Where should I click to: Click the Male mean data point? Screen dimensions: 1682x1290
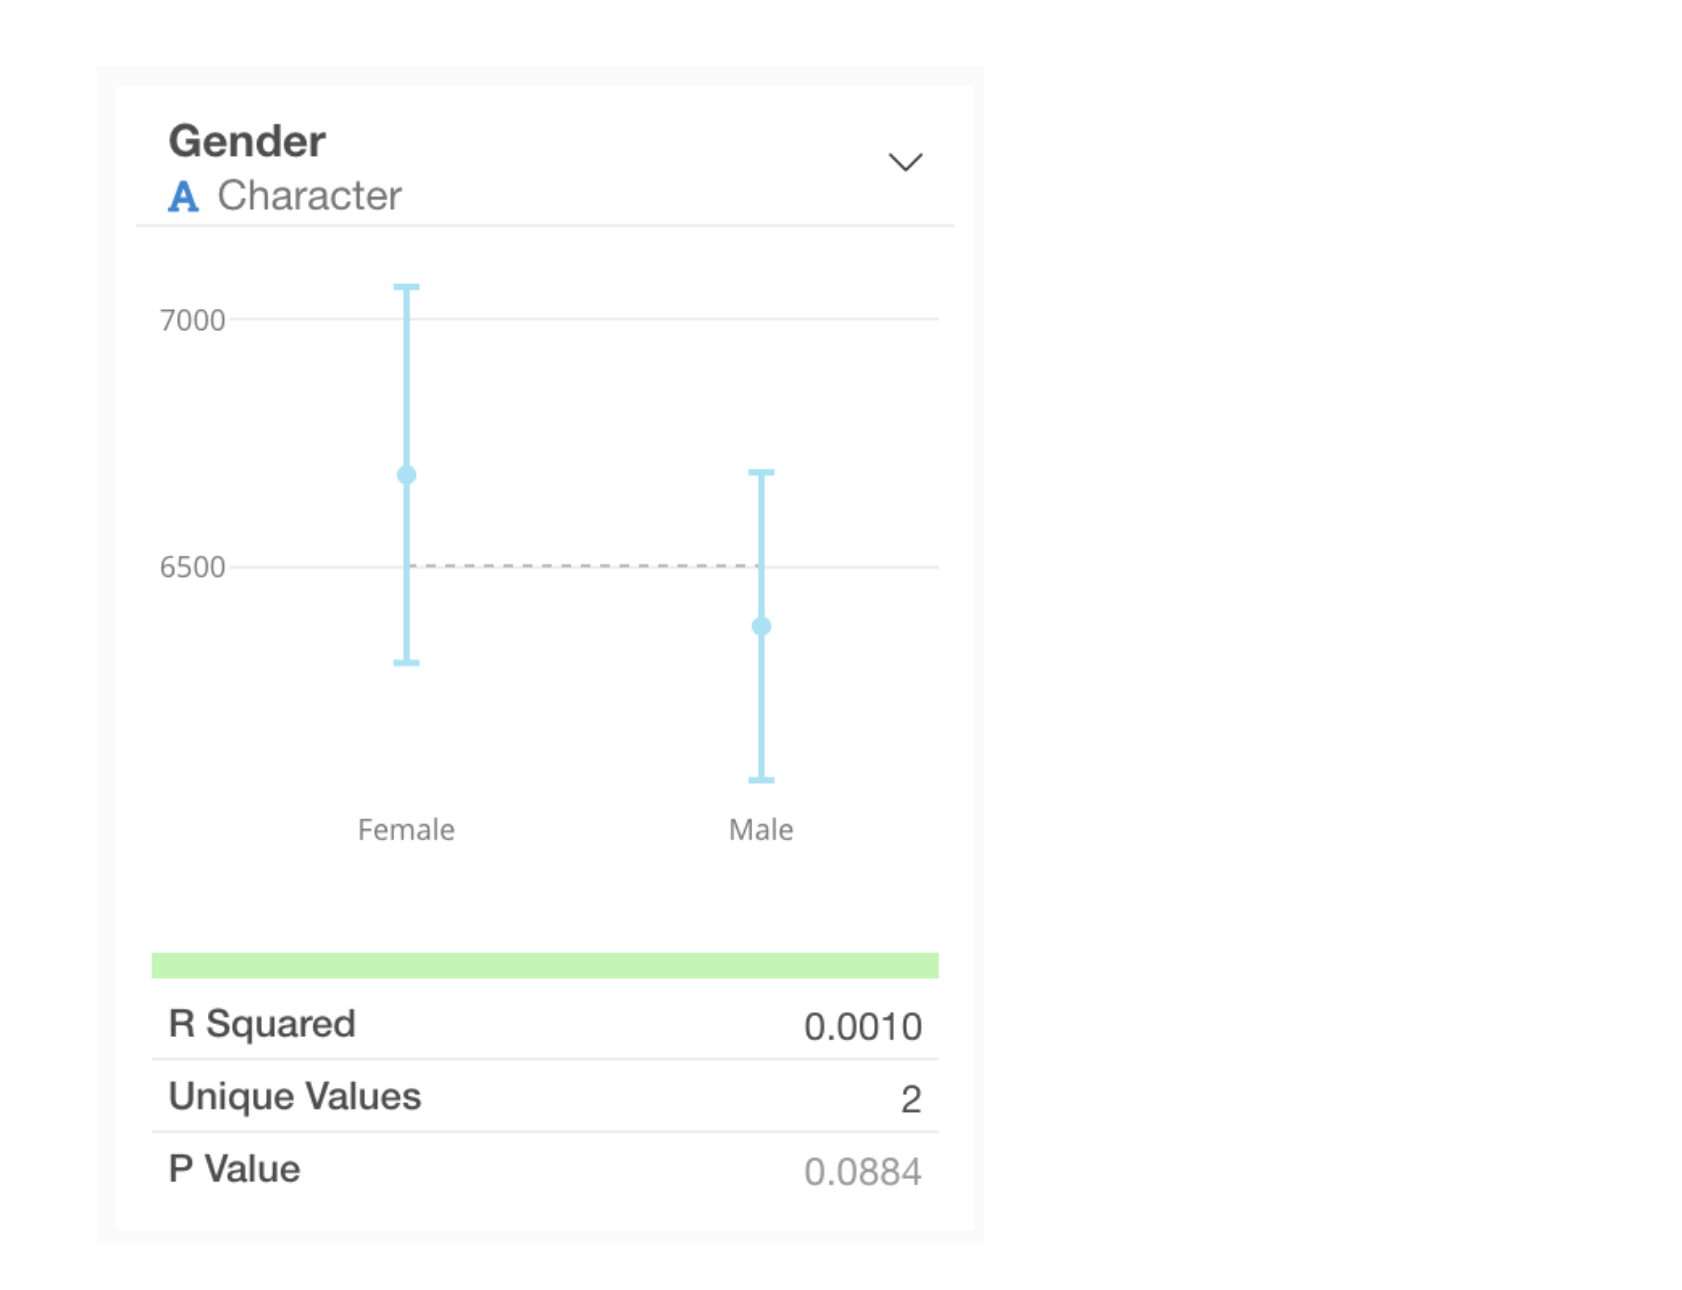pos(761,627)
